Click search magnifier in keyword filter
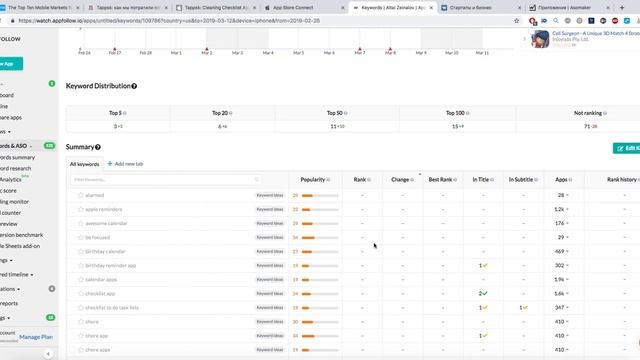The width and height of the screenshot is (640, 360). click(257, 180)
